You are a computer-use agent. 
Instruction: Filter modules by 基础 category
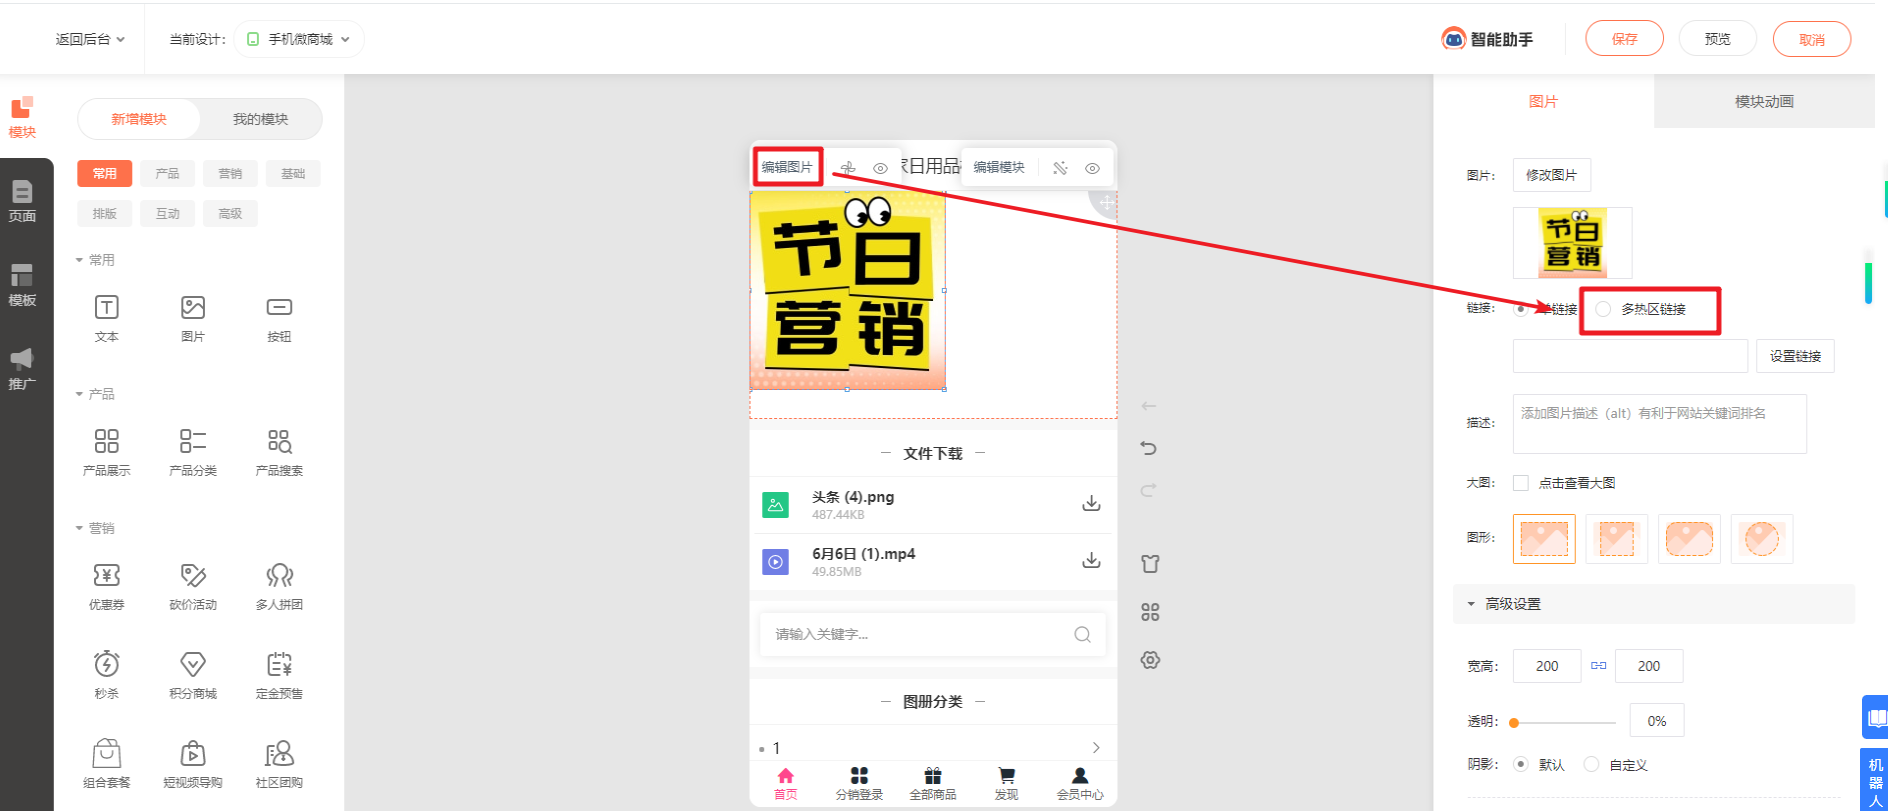tap(293, 173)
